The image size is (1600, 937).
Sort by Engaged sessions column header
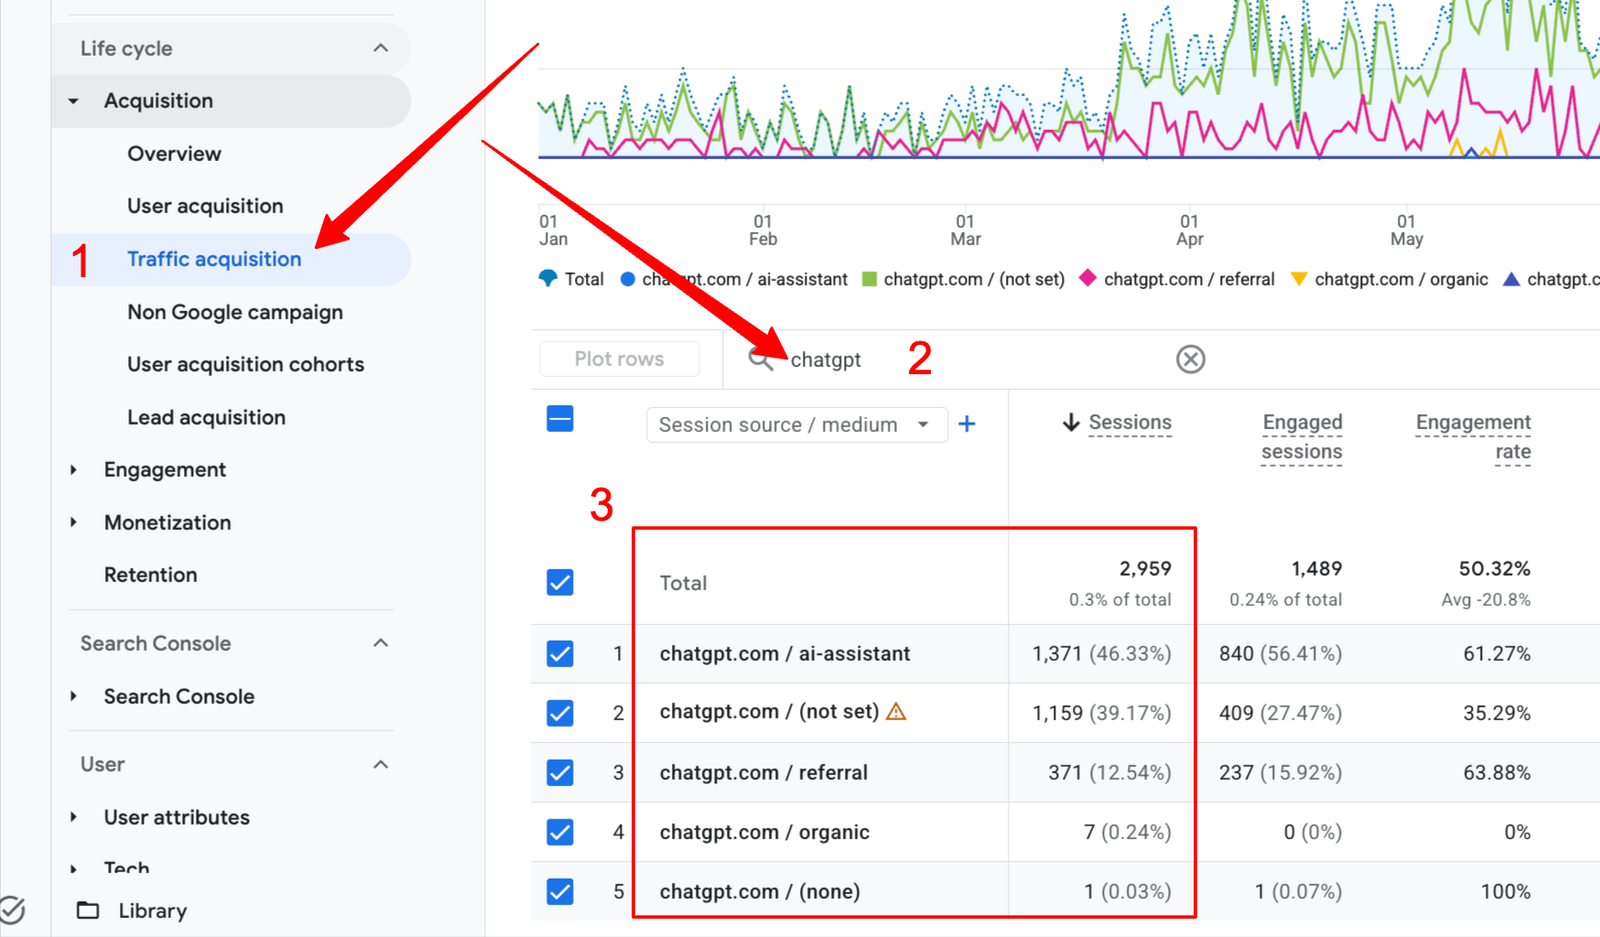coord(1302,437)
